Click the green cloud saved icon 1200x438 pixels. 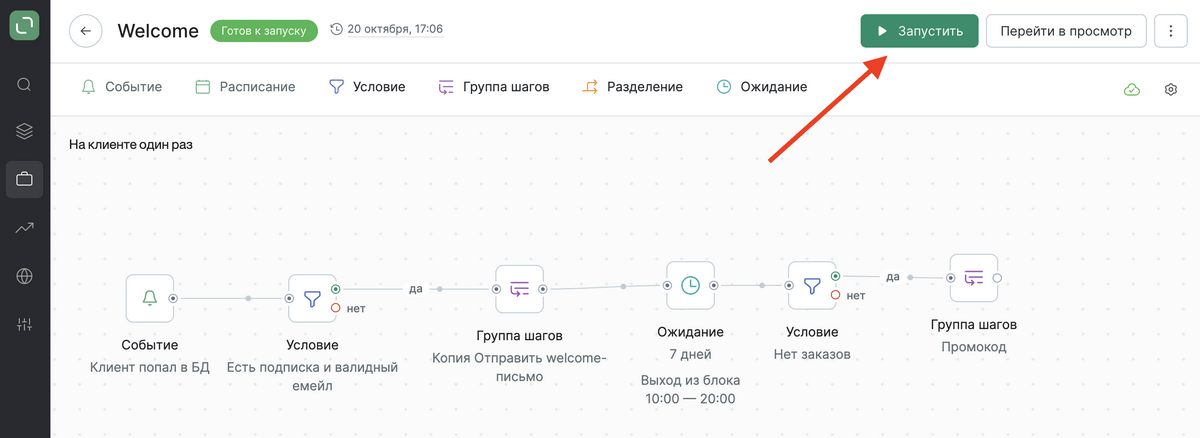pyautogui.click(x=1132, y=89)
